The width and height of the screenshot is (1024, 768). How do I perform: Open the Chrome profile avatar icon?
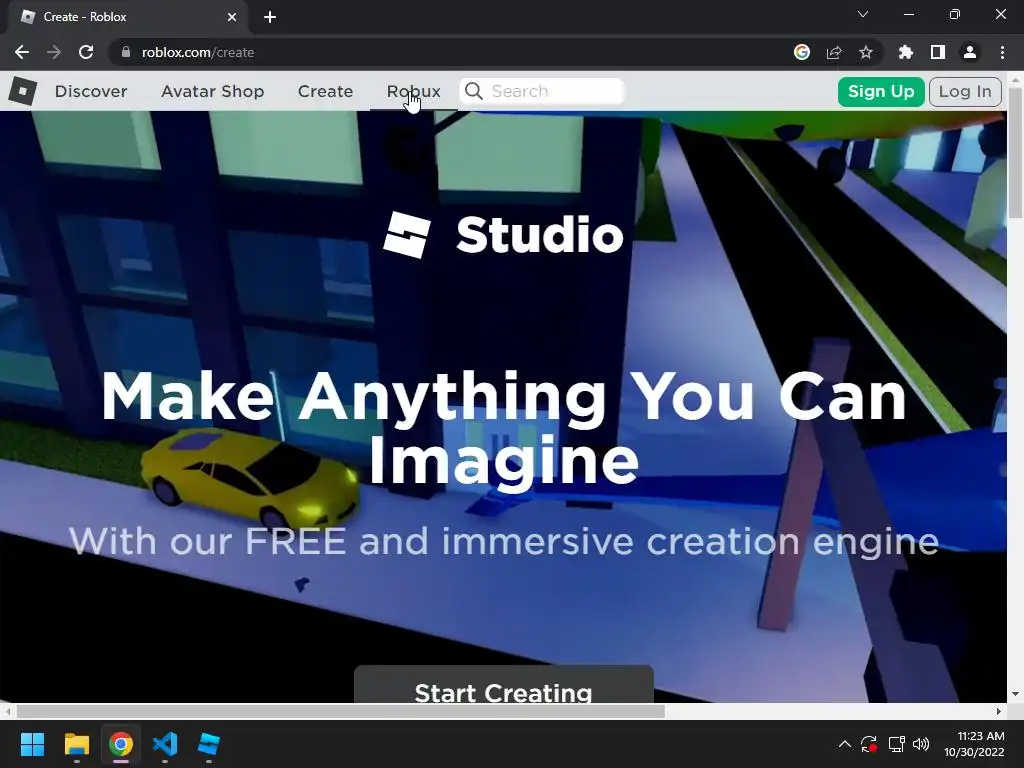[970, 52]
